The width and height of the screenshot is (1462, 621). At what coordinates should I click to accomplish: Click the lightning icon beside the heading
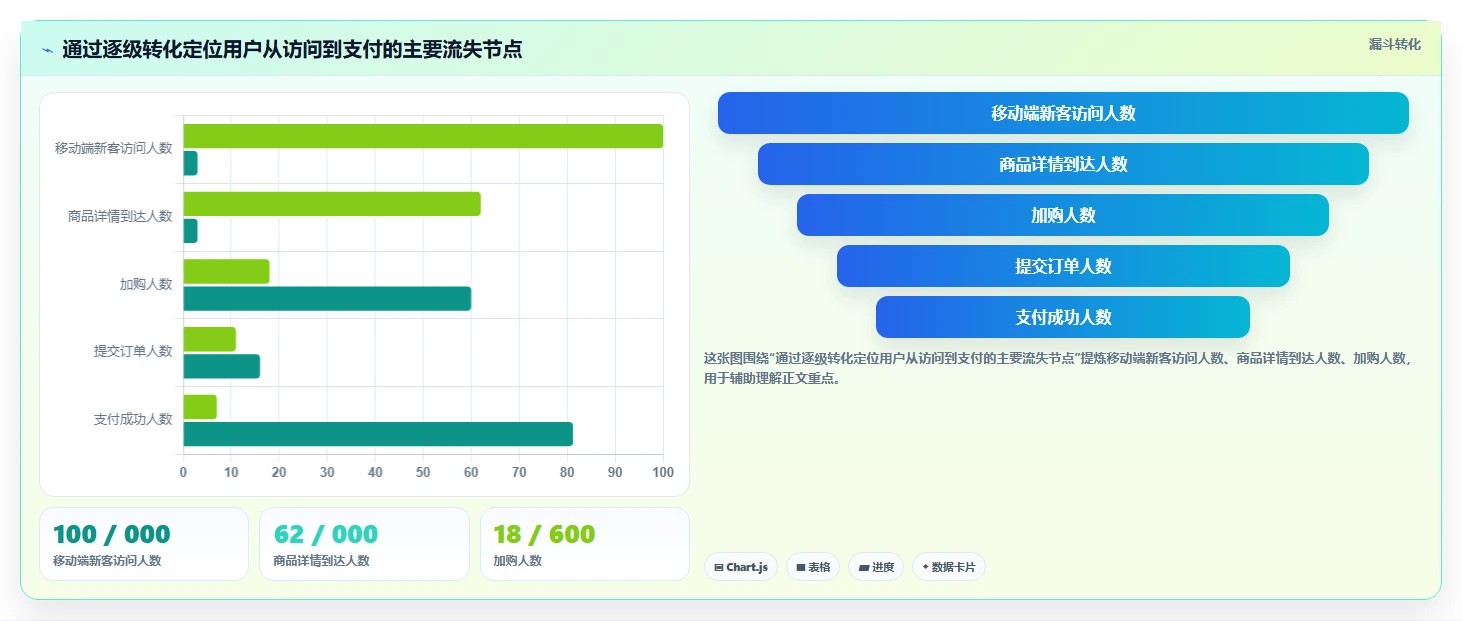pyautogui.click(x=48, y=50)
